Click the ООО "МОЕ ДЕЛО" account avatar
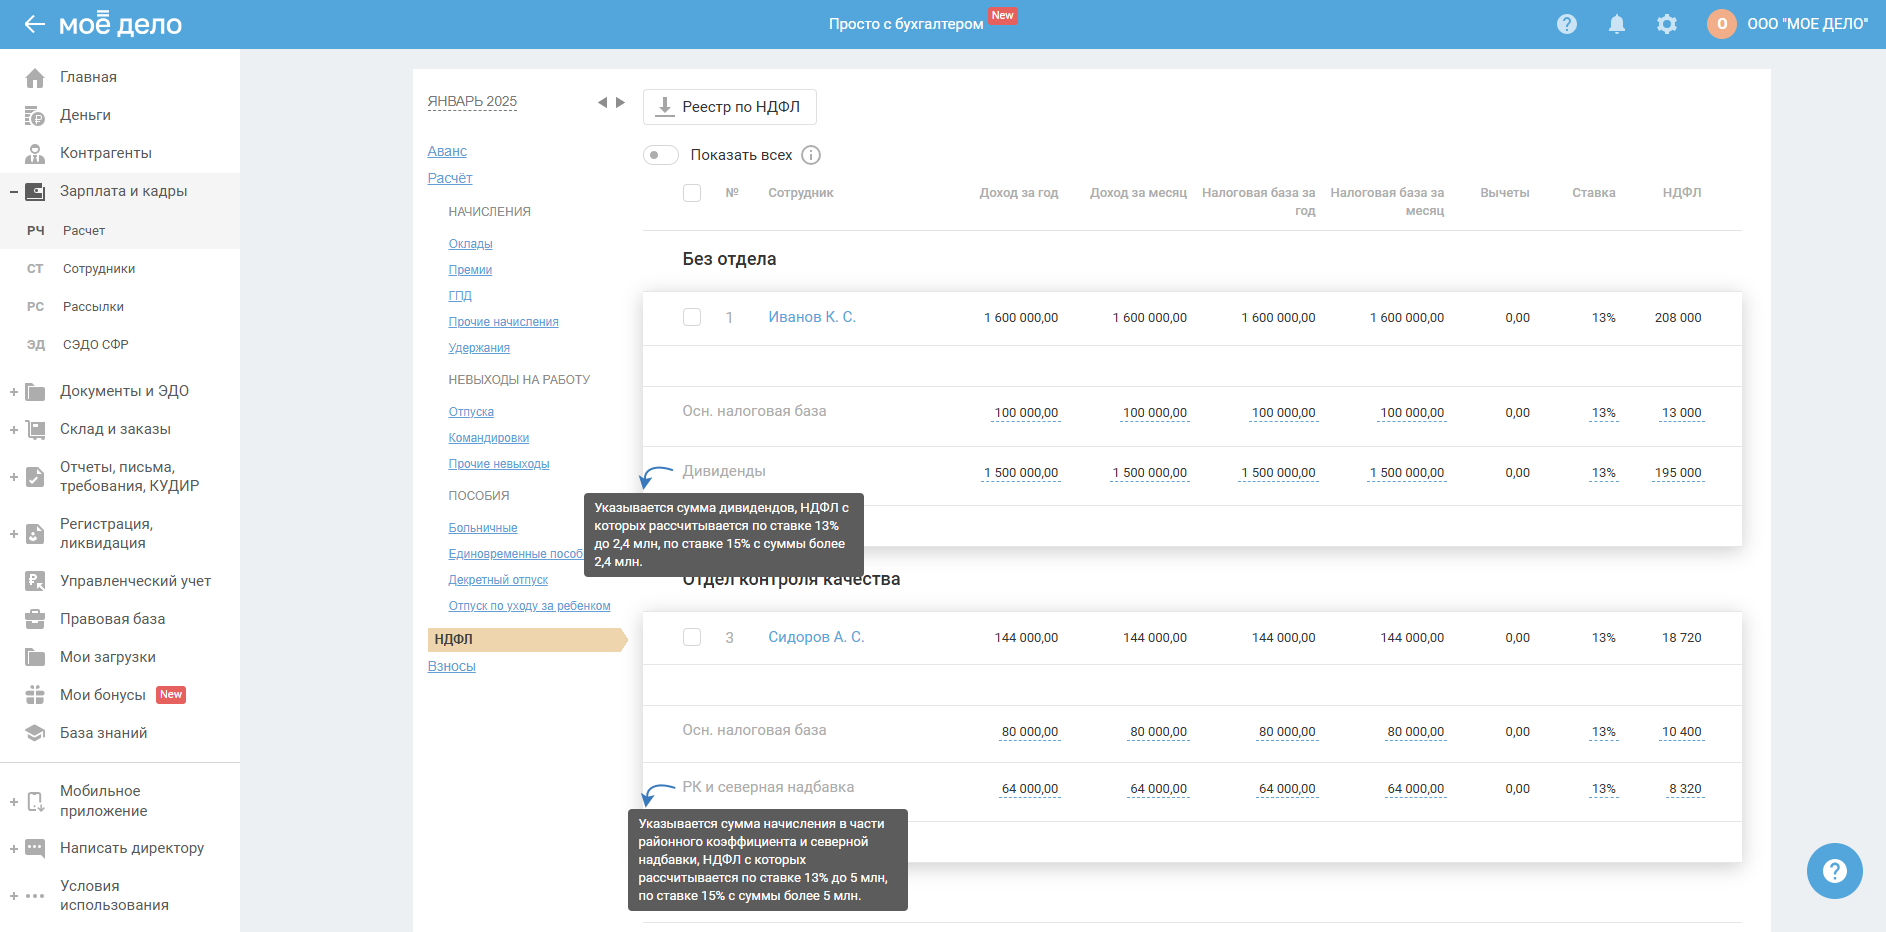The image size is (1886, 932). [x=1721, y=24]
